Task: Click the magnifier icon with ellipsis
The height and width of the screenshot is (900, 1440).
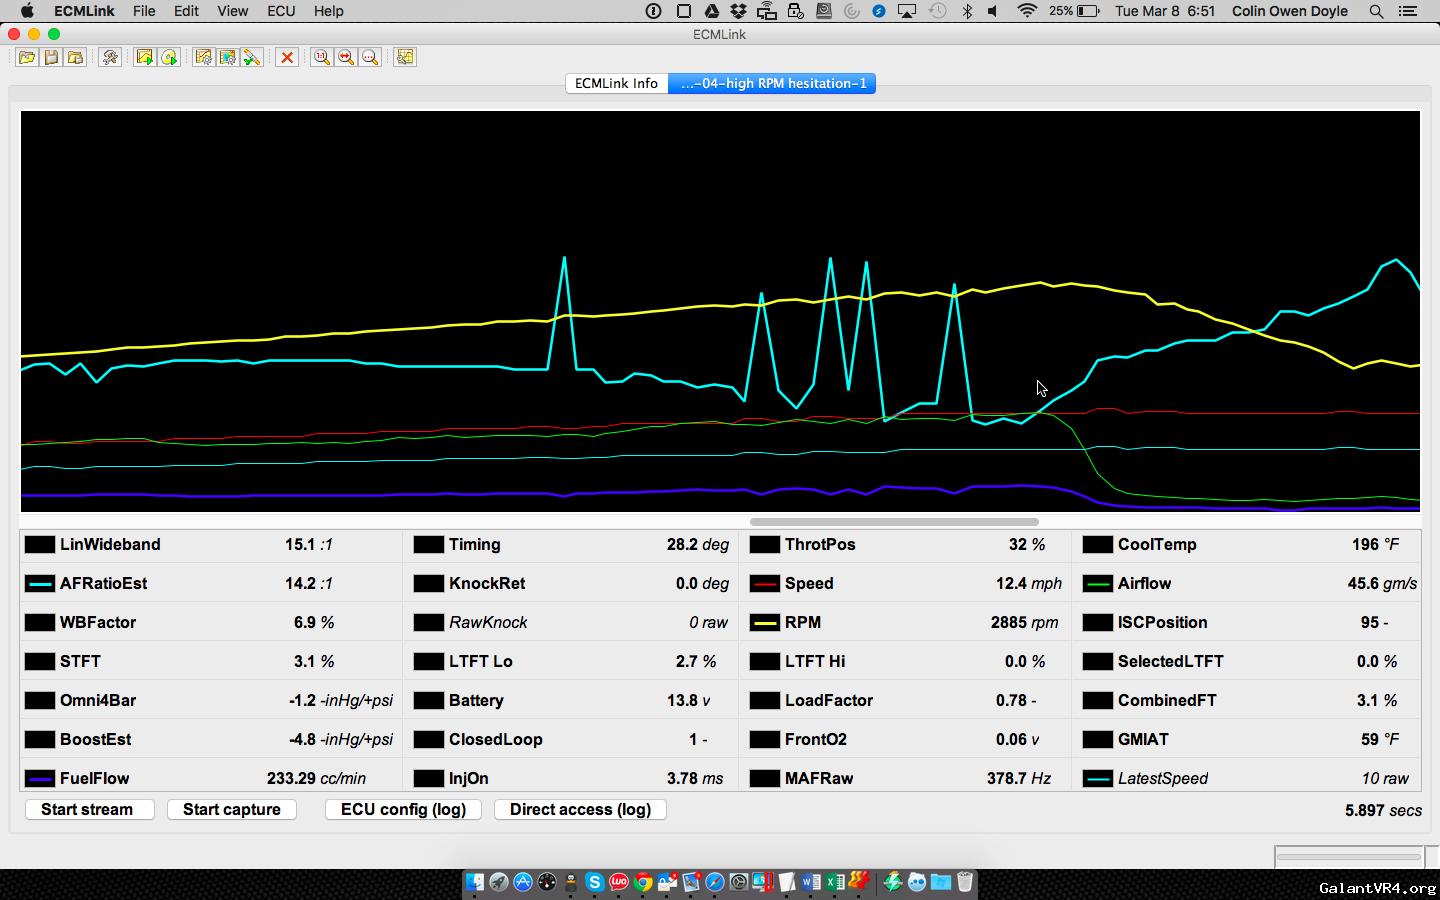Action: tap(370, 57)
